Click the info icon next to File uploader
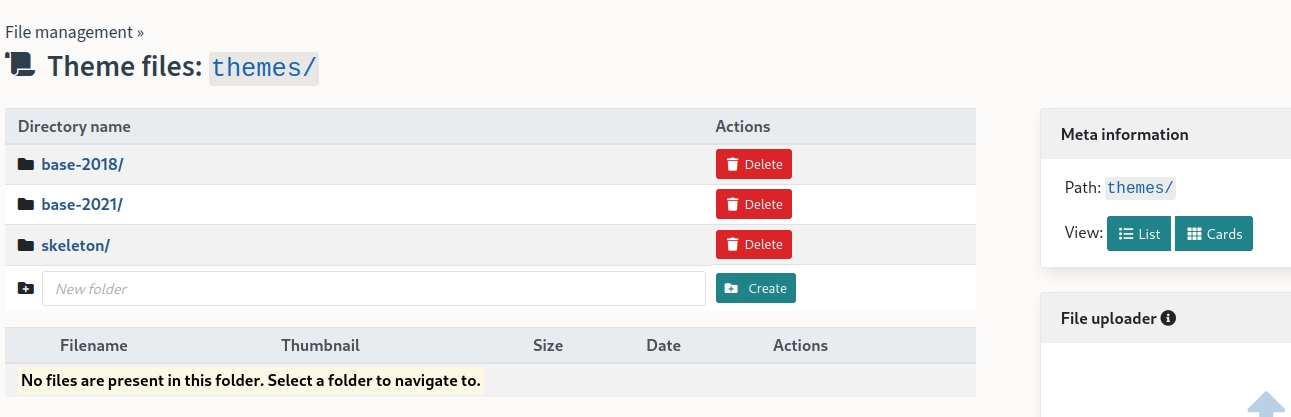This screenshot has width=1291, height=417. (1168, 318)
